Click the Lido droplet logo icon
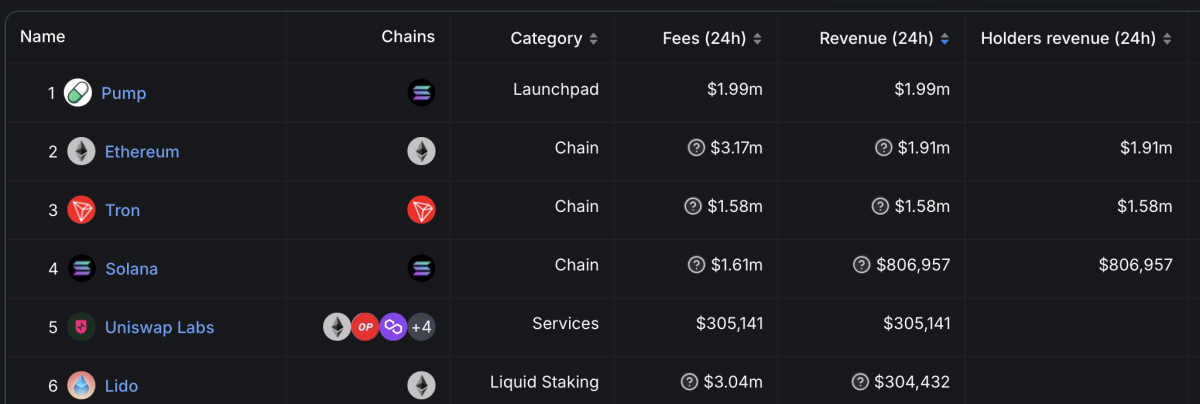1200x404 pixels. [81, 385]
